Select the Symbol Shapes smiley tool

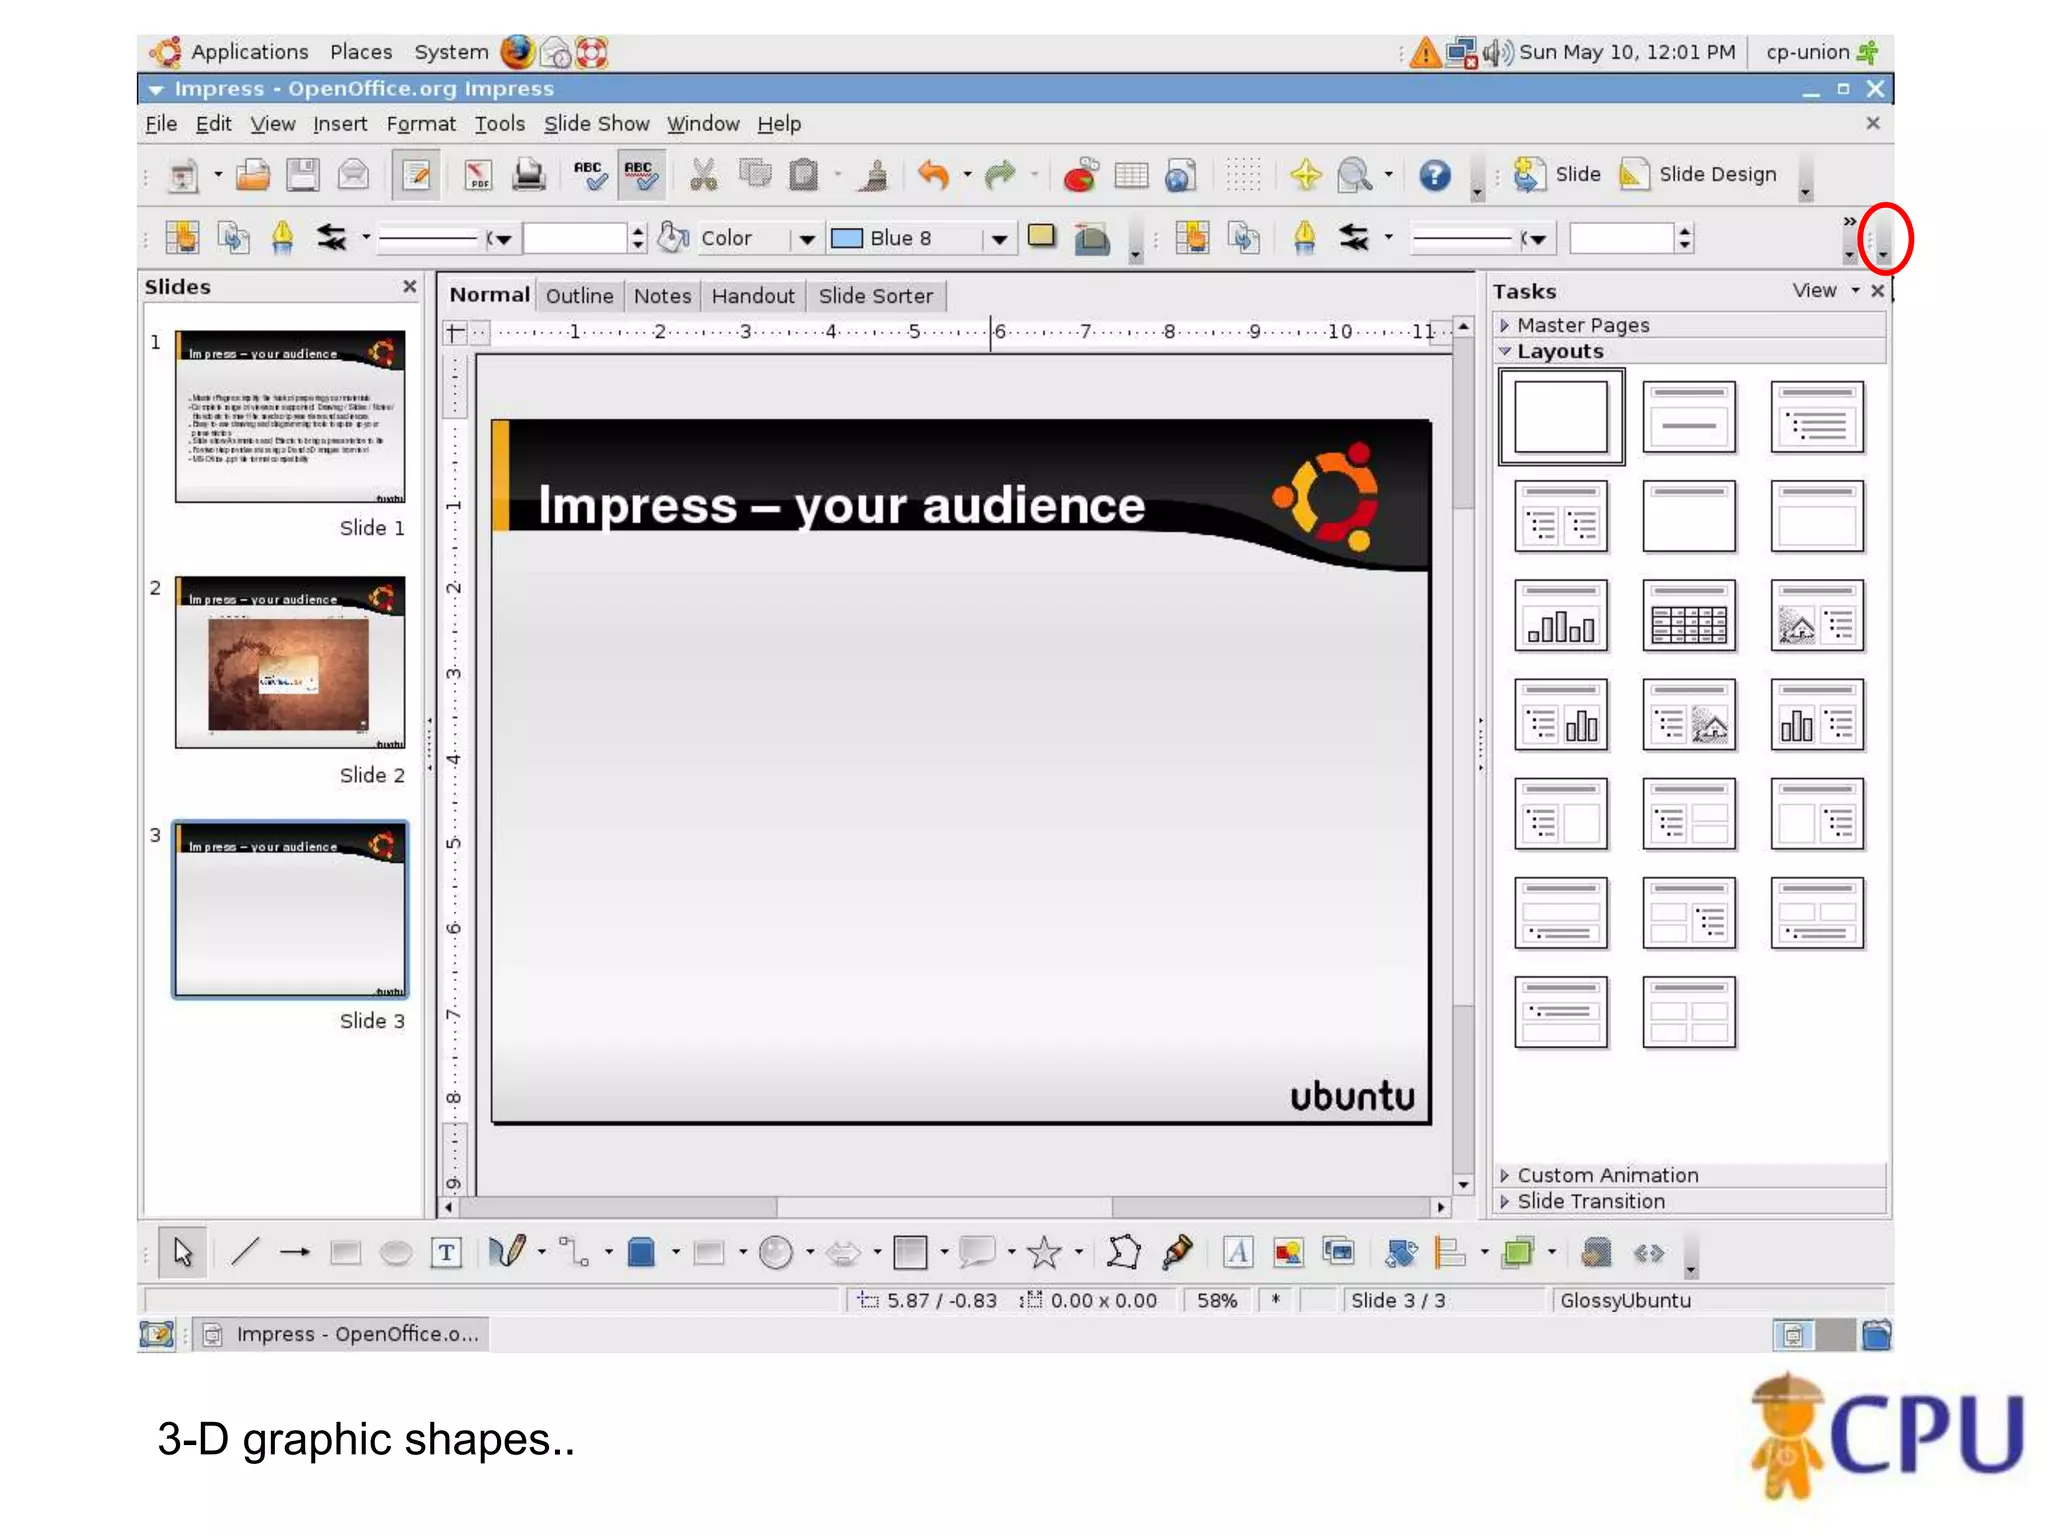point(775,1252)
